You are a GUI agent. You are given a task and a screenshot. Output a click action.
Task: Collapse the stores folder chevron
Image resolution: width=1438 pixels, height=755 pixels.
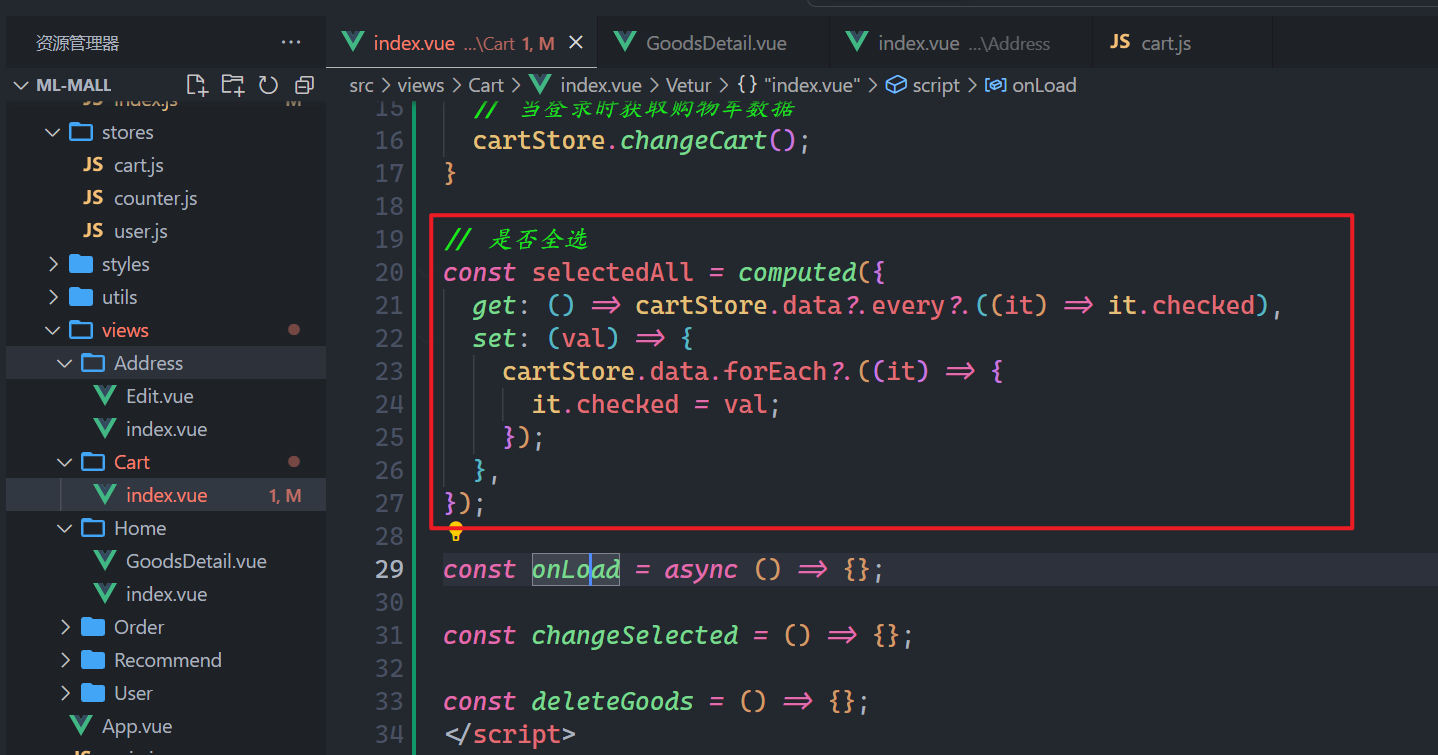click(x=53, y=132)
